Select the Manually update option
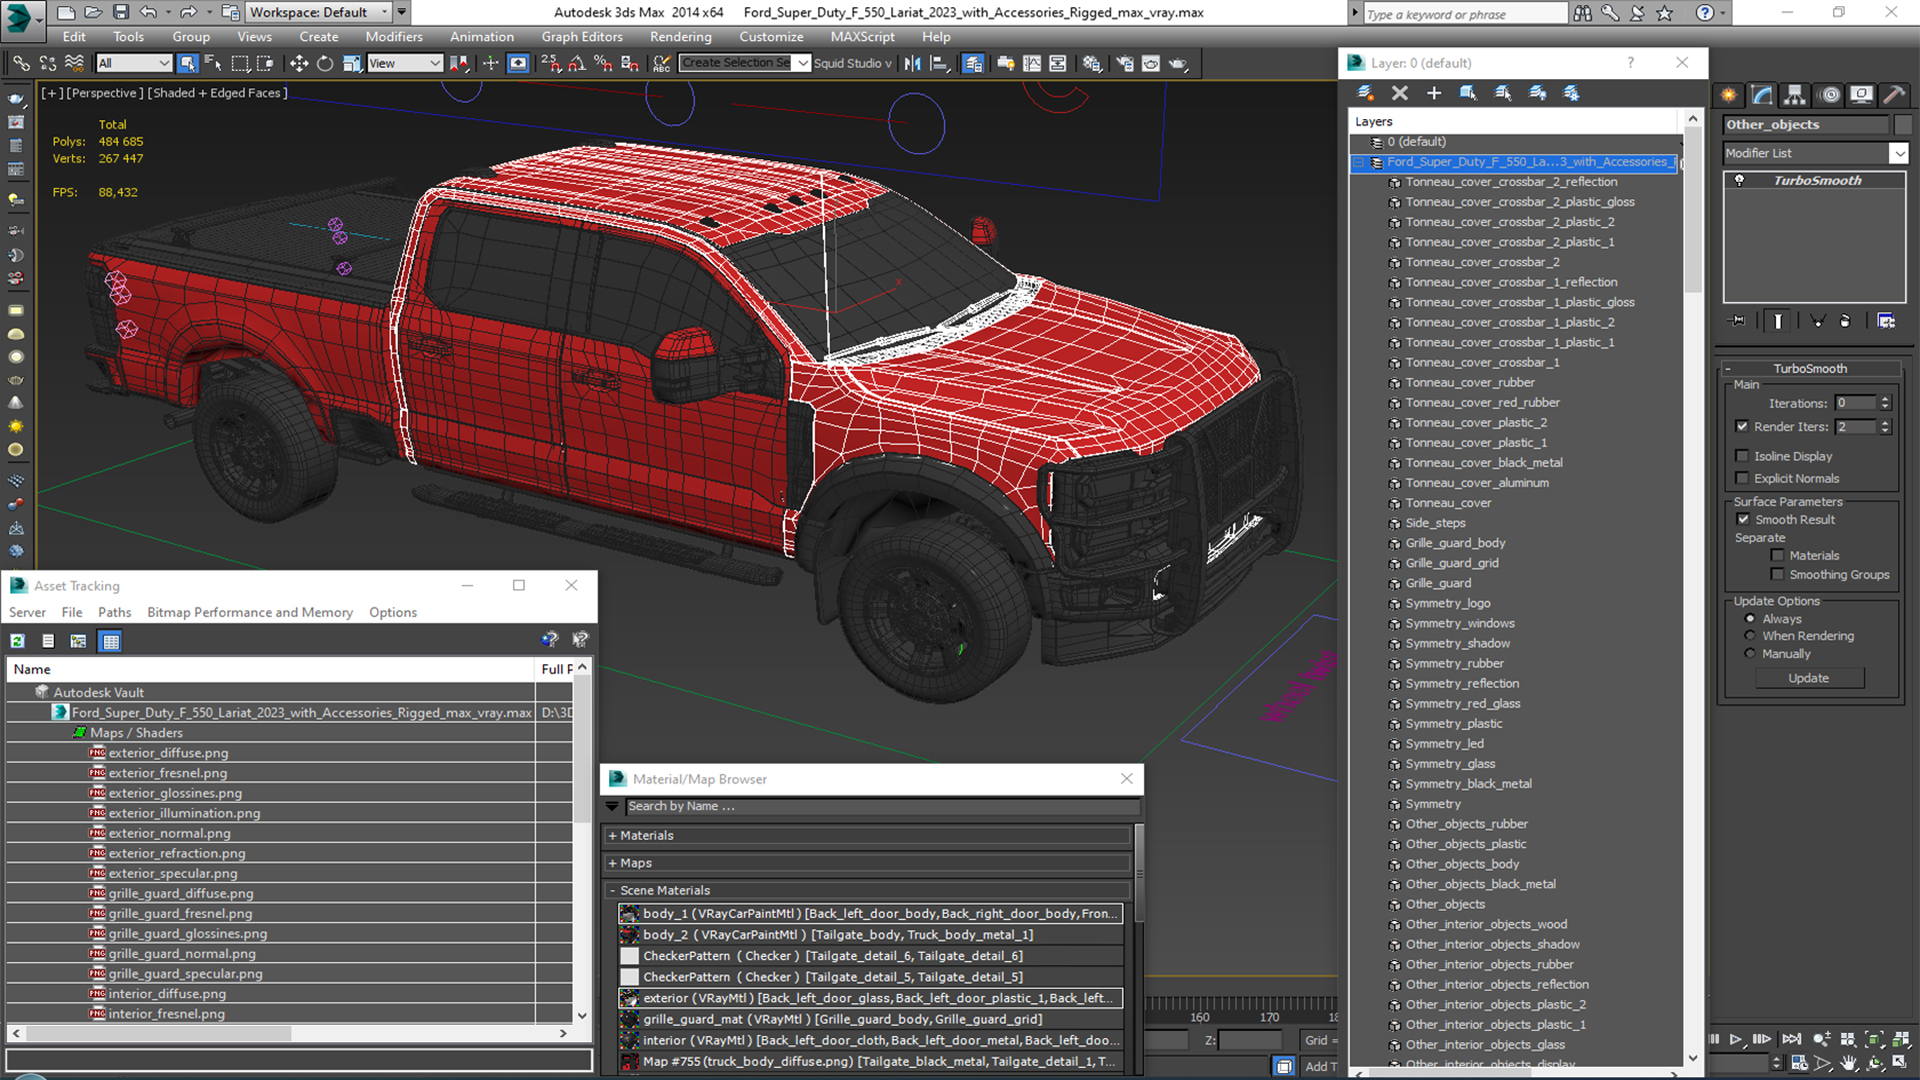The image size is (1920, 1080). coord(1750,654)
